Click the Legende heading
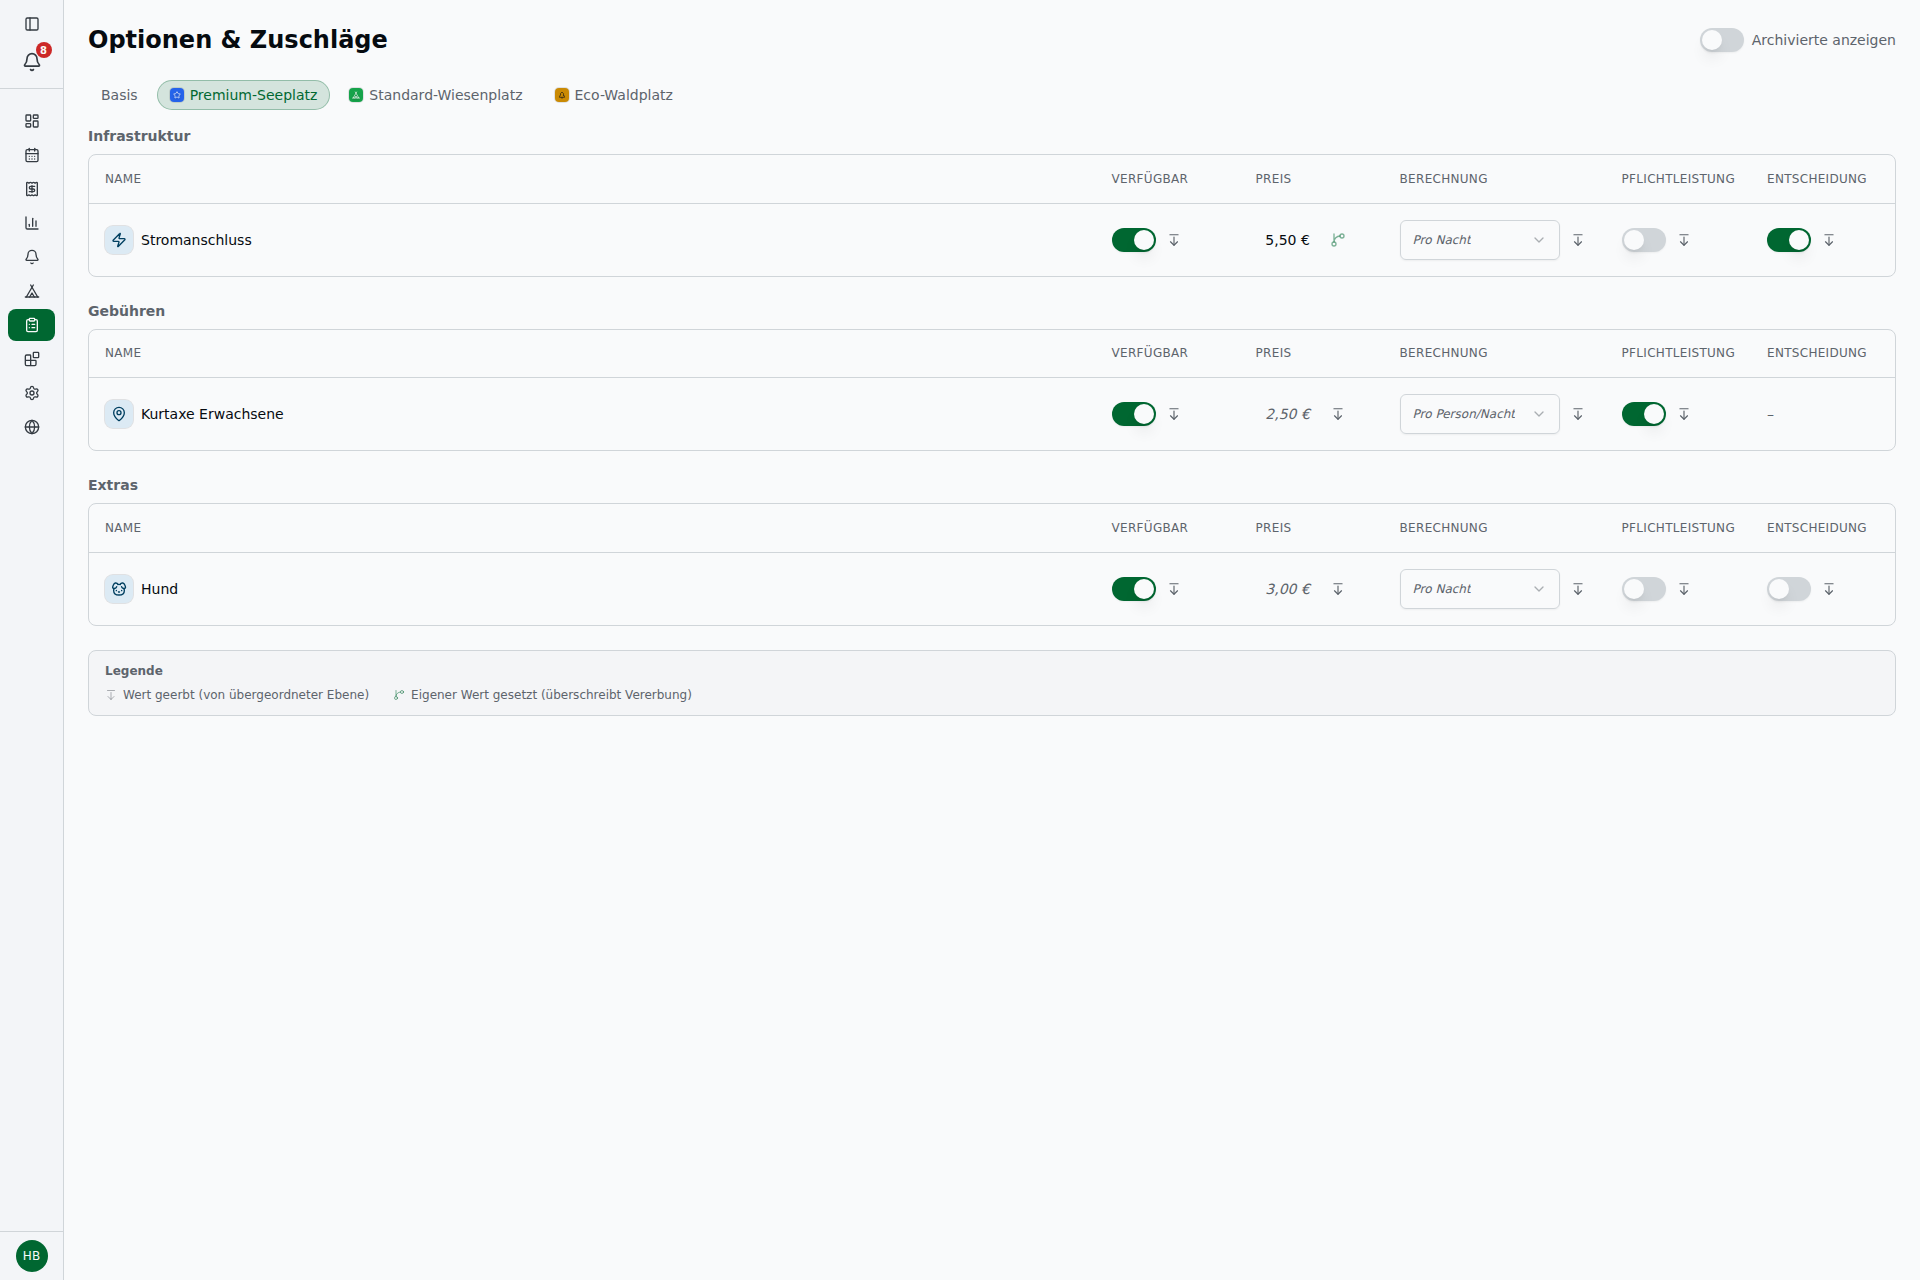This screenshot has width=1920, height=1280. (x=134, y=671)
